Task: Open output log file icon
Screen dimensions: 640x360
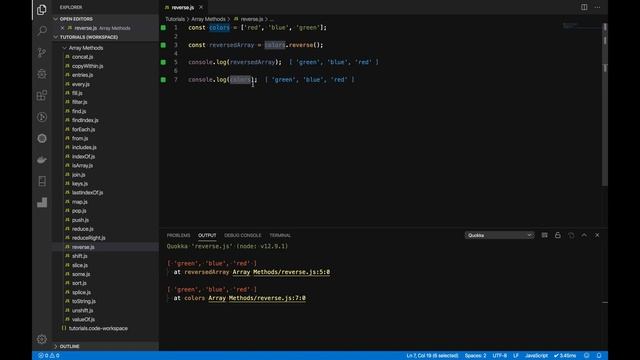Action: pos(571,235)
